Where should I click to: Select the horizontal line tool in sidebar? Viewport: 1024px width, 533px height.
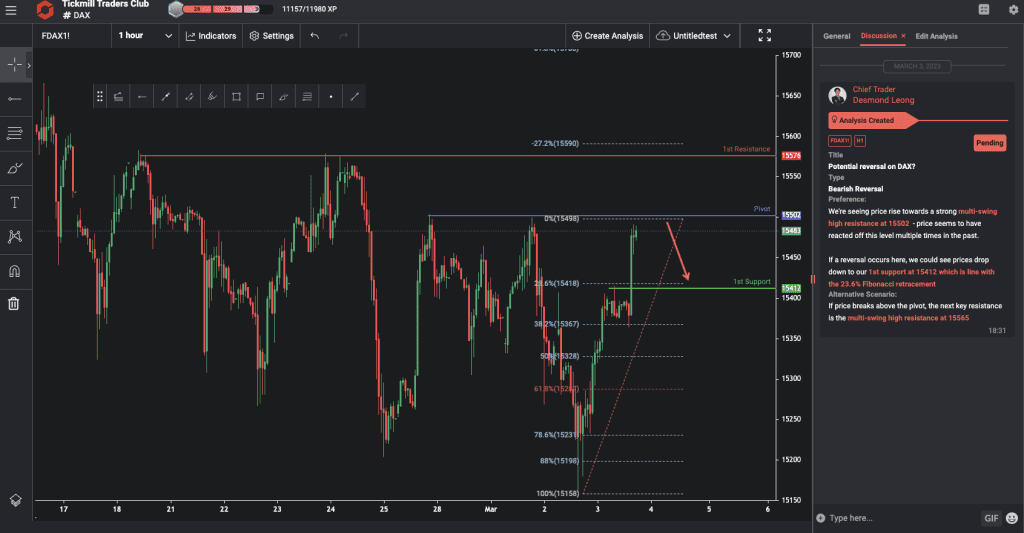point(14,99)
